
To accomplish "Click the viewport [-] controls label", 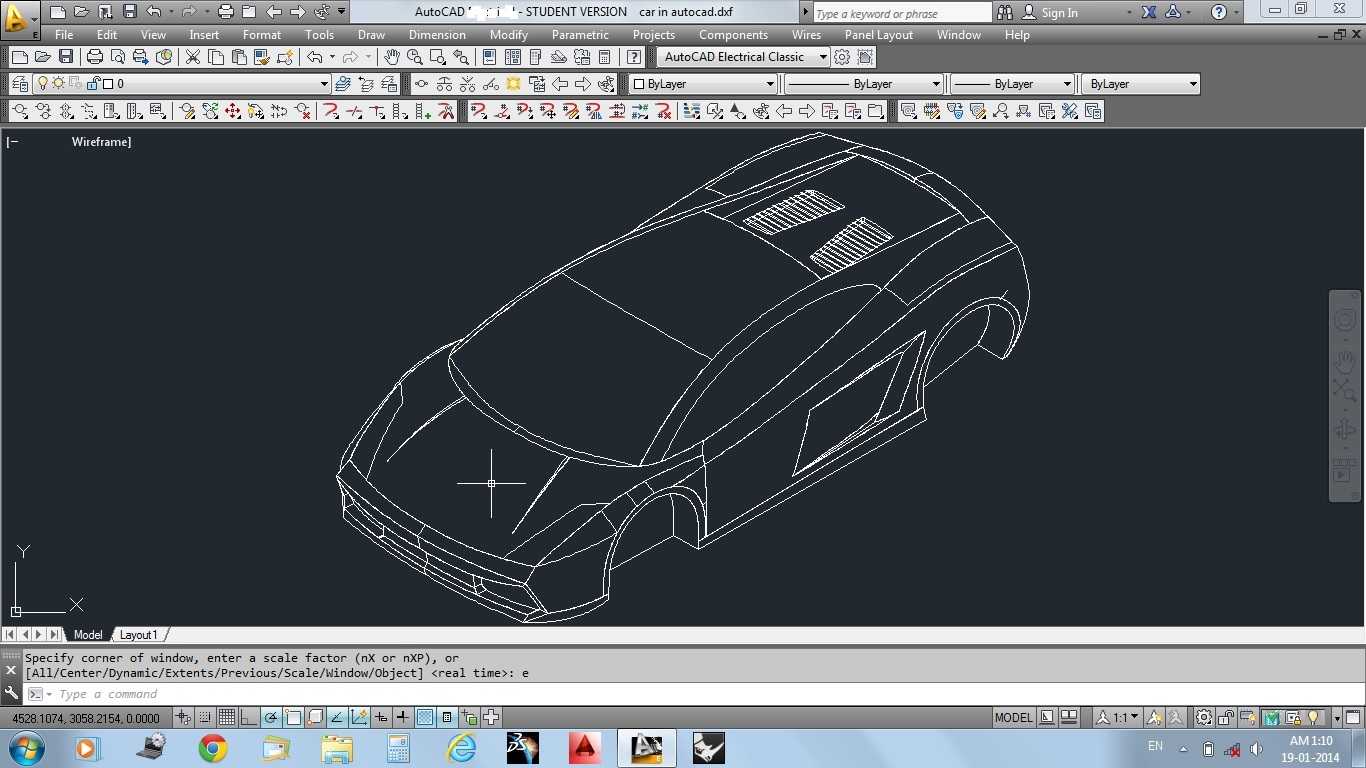I will 13,142.
